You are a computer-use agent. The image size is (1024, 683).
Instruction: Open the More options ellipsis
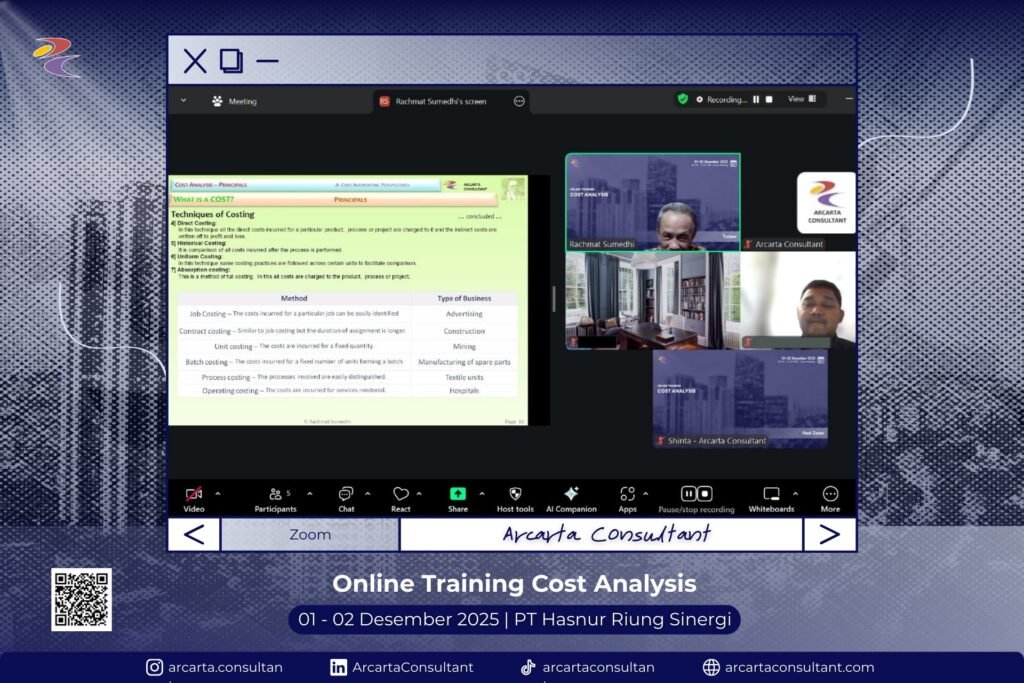pyautogui.click(x=830, y=494)
